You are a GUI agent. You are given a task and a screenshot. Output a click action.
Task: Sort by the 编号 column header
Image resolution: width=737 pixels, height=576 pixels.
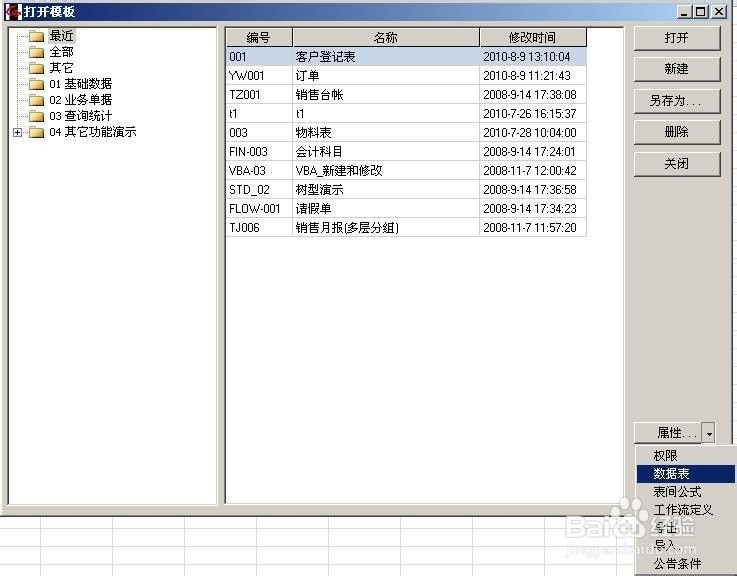(259, 37)
